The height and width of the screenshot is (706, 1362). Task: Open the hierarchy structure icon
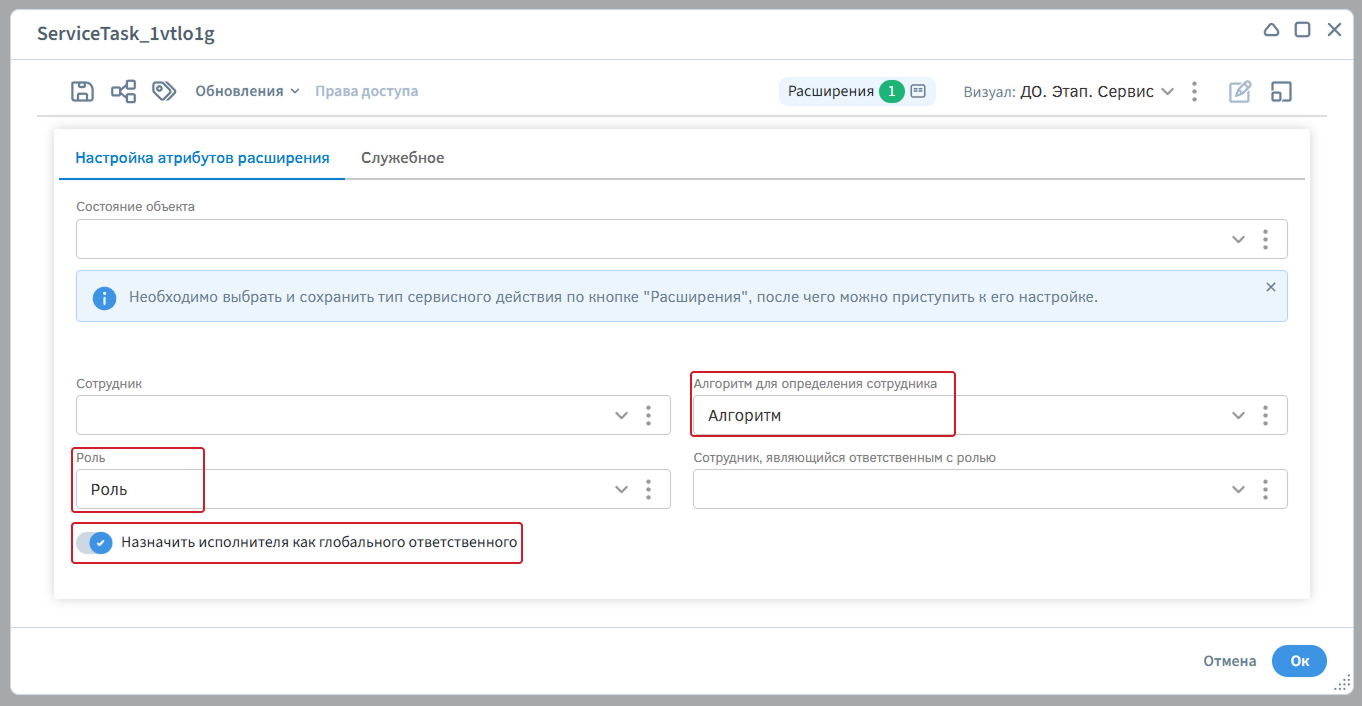coord(123,91)
